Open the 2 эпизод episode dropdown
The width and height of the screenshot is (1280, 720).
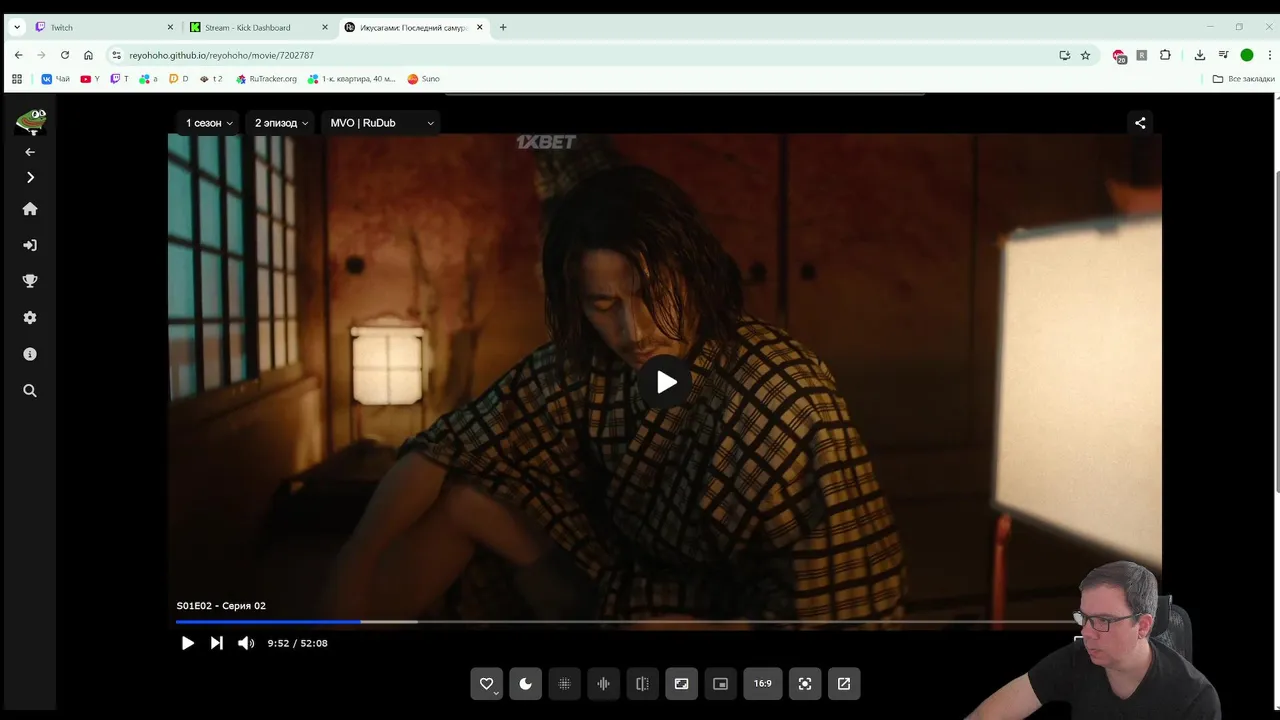(x=281, y=123)
